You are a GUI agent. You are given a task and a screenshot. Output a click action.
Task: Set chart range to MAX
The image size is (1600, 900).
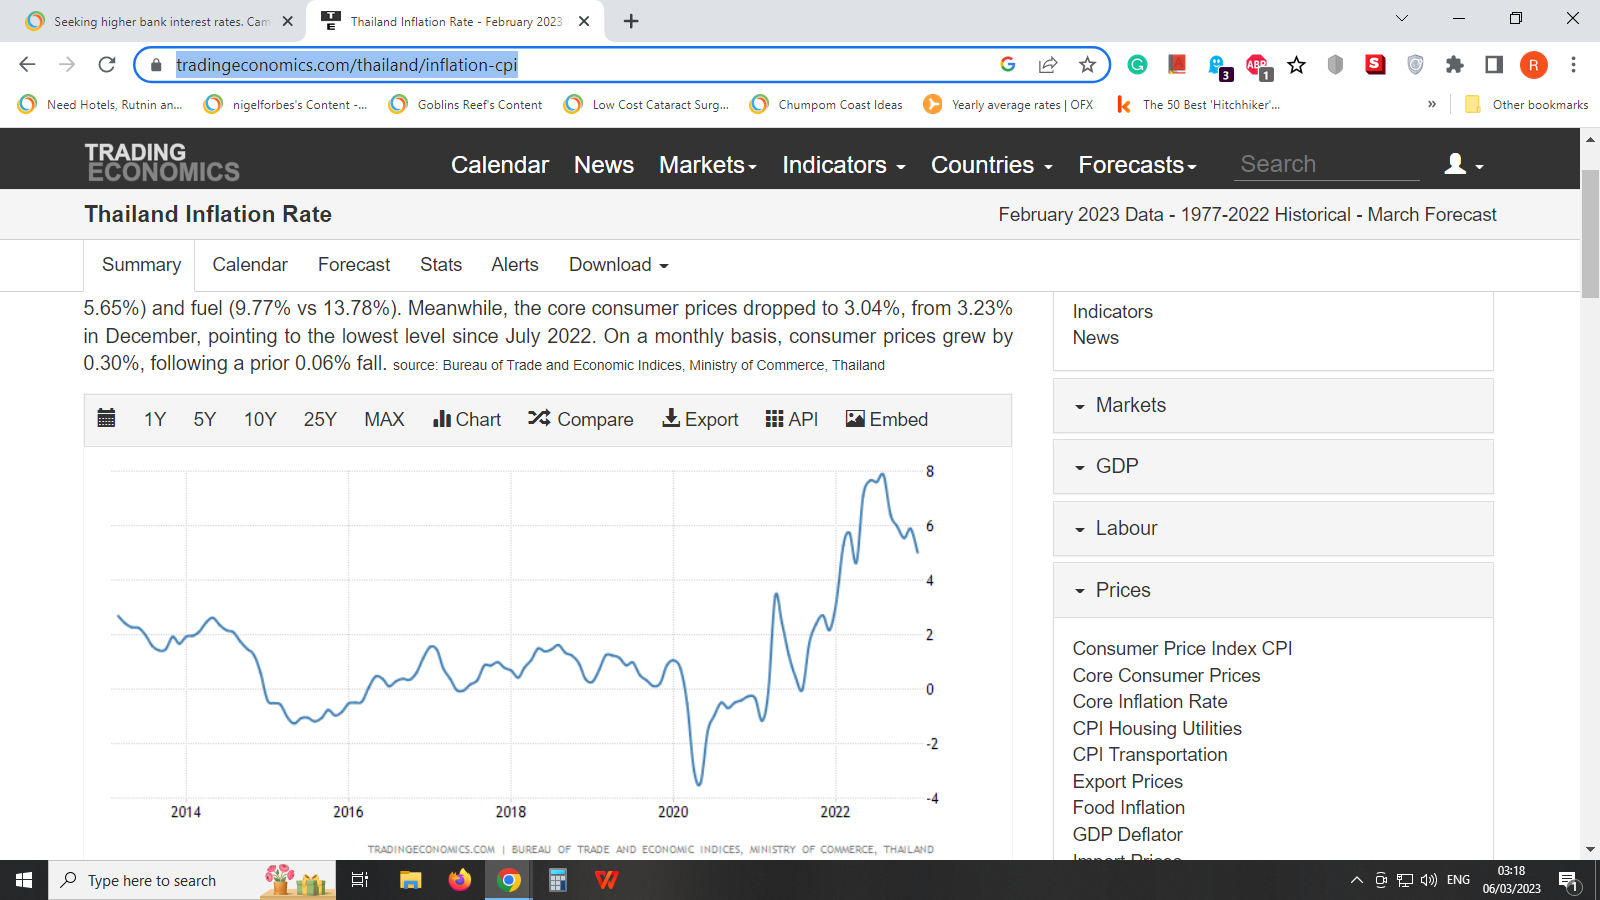click(x=384, y=419)
